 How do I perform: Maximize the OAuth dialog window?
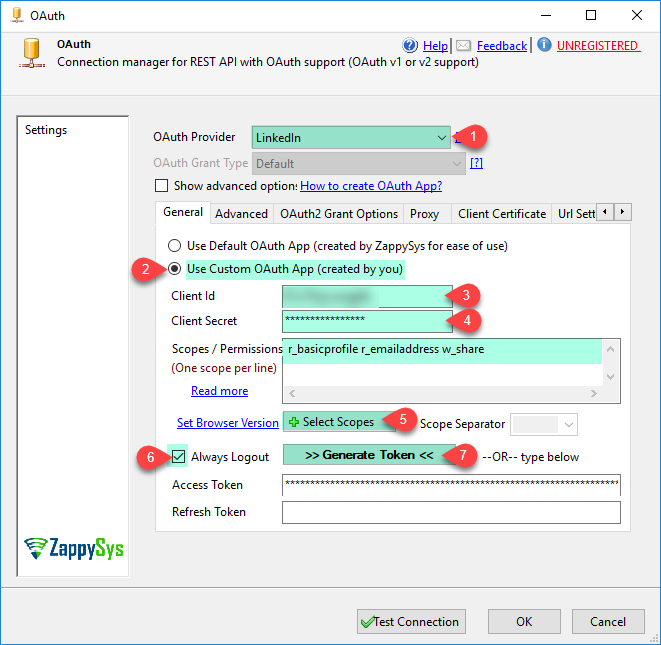point(591,15)
